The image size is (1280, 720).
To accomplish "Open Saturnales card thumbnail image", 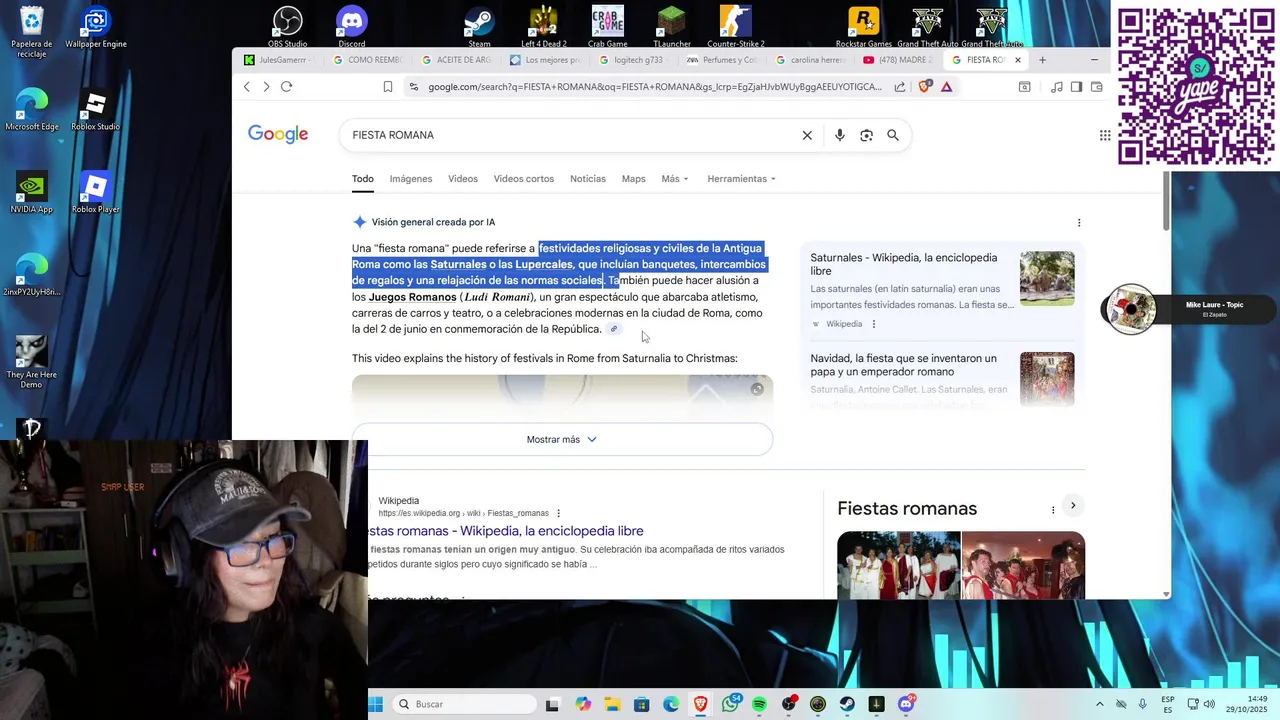I will [x=1047, y=279].
